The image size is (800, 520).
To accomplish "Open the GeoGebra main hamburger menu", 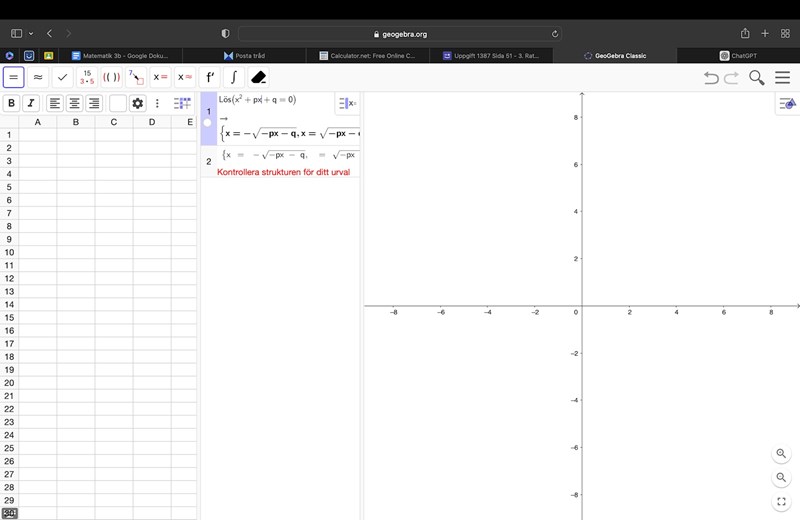I will pyautogui.click(x=782, y=77).
